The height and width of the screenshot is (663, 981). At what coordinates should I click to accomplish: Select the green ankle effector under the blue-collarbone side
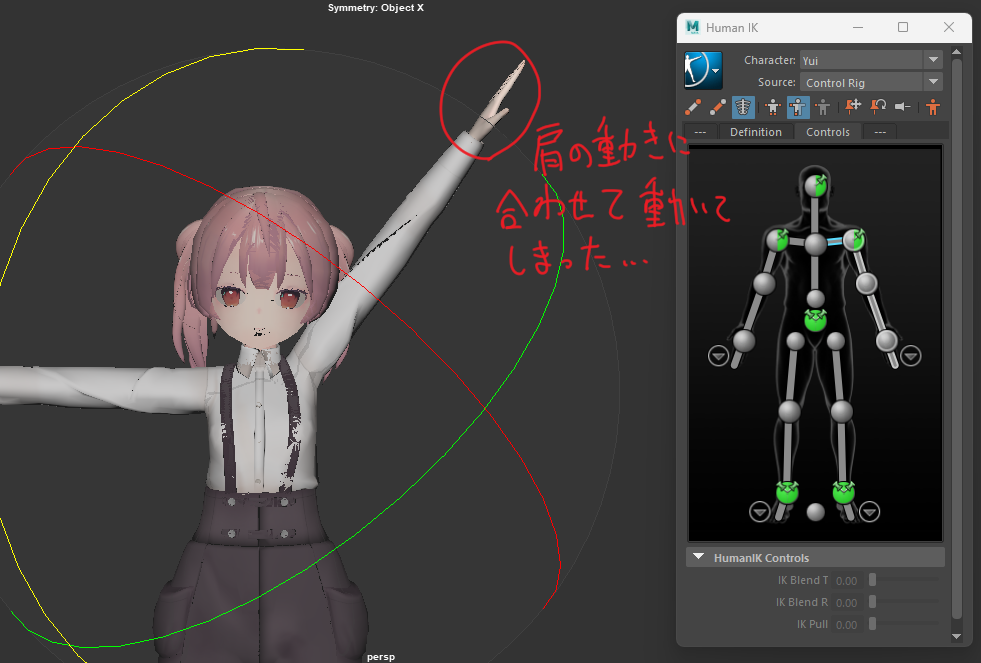point(844,492)
